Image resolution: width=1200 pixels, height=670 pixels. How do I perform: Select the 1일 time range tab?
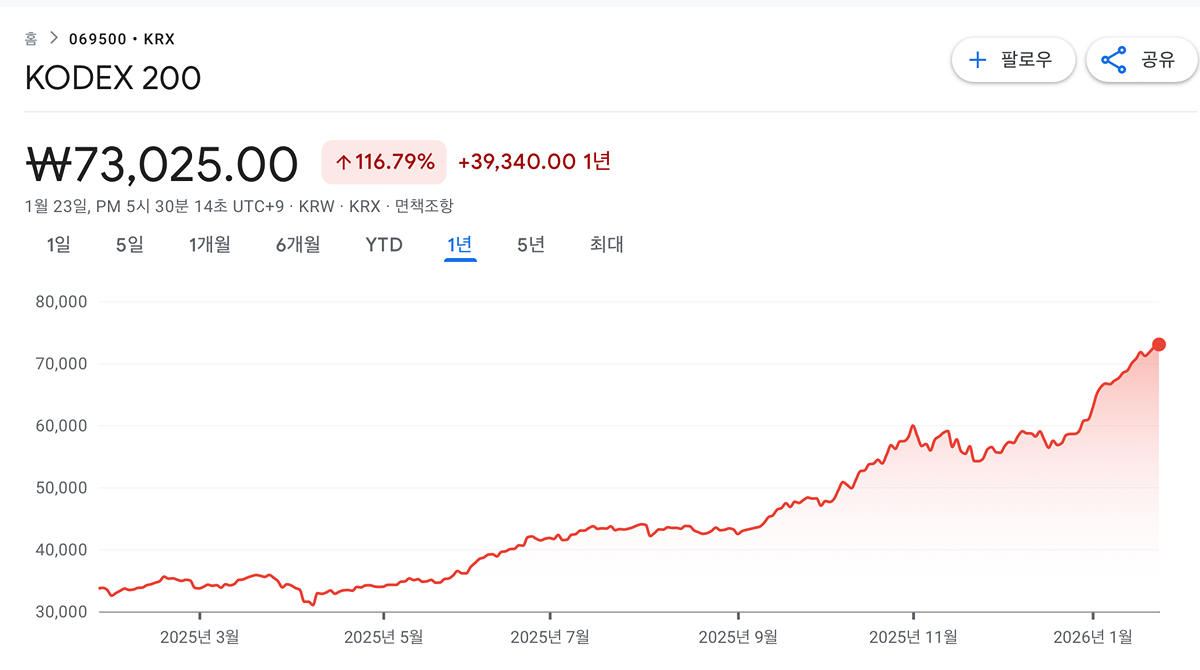tap(59, 244)
